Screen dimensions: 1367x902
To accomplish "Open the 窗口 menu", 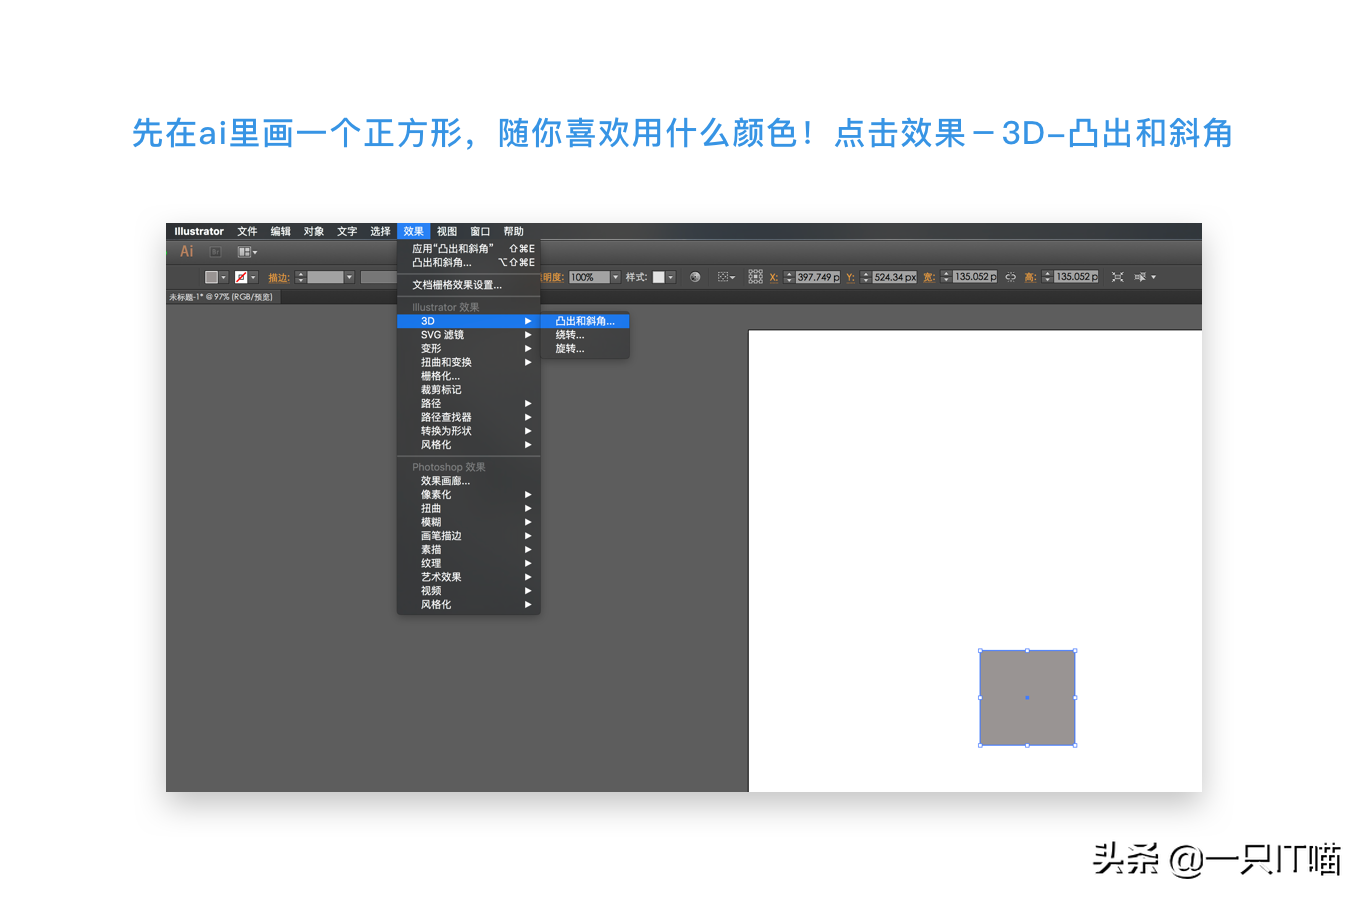I will (480, 231).
